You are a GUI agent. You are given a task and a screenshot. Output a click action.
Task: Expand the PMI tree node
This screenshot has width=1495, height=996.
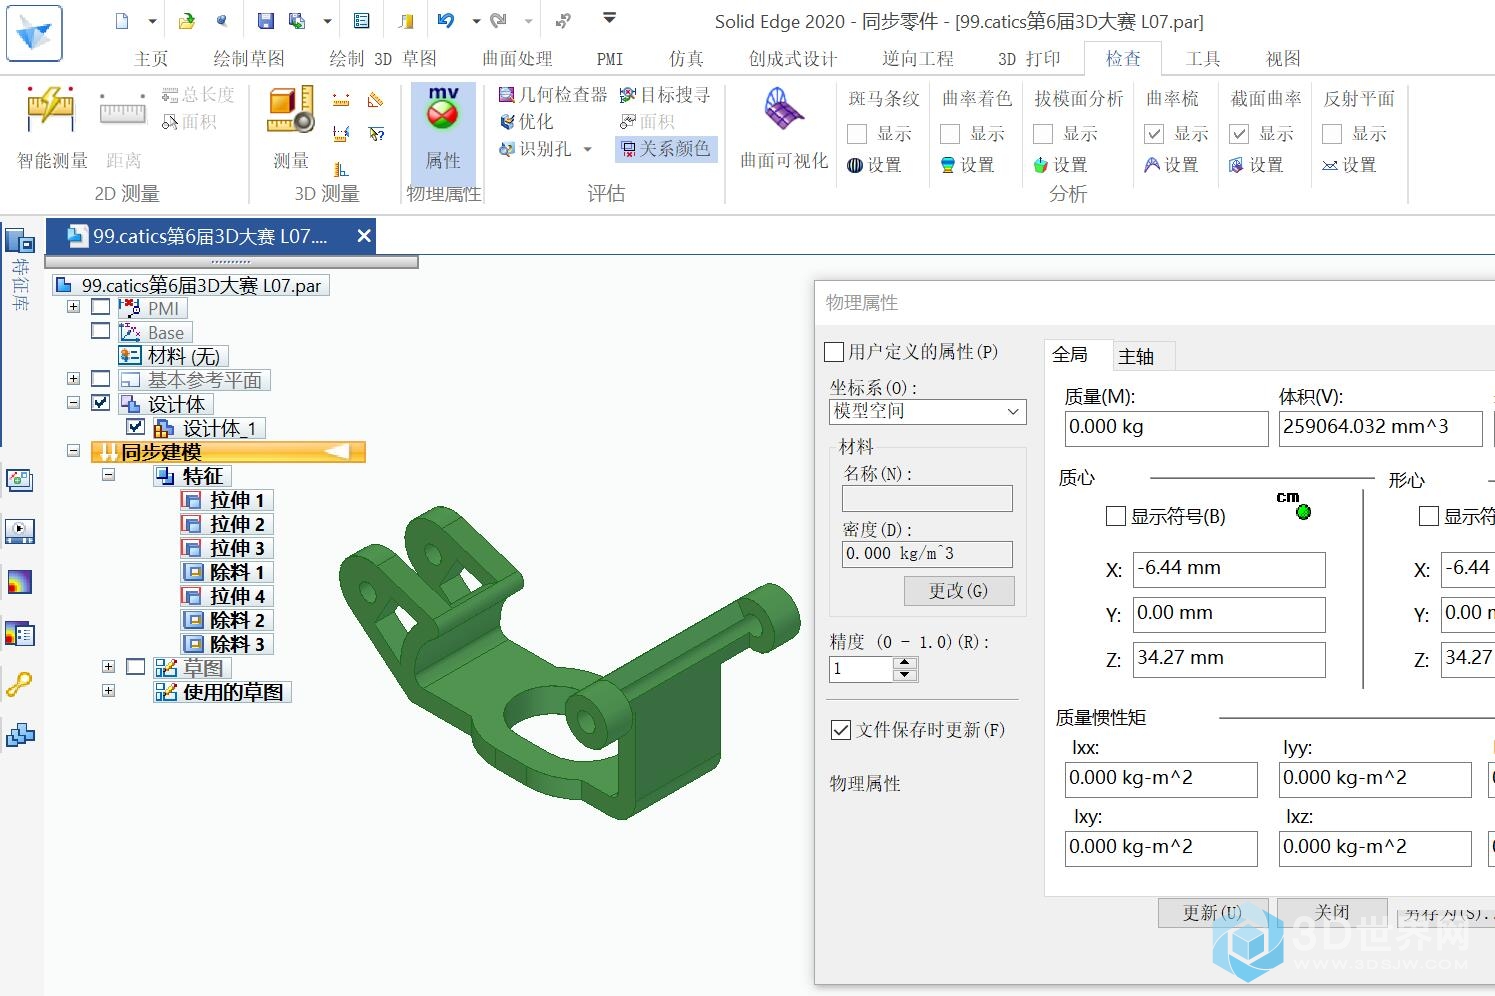point(73,307)
